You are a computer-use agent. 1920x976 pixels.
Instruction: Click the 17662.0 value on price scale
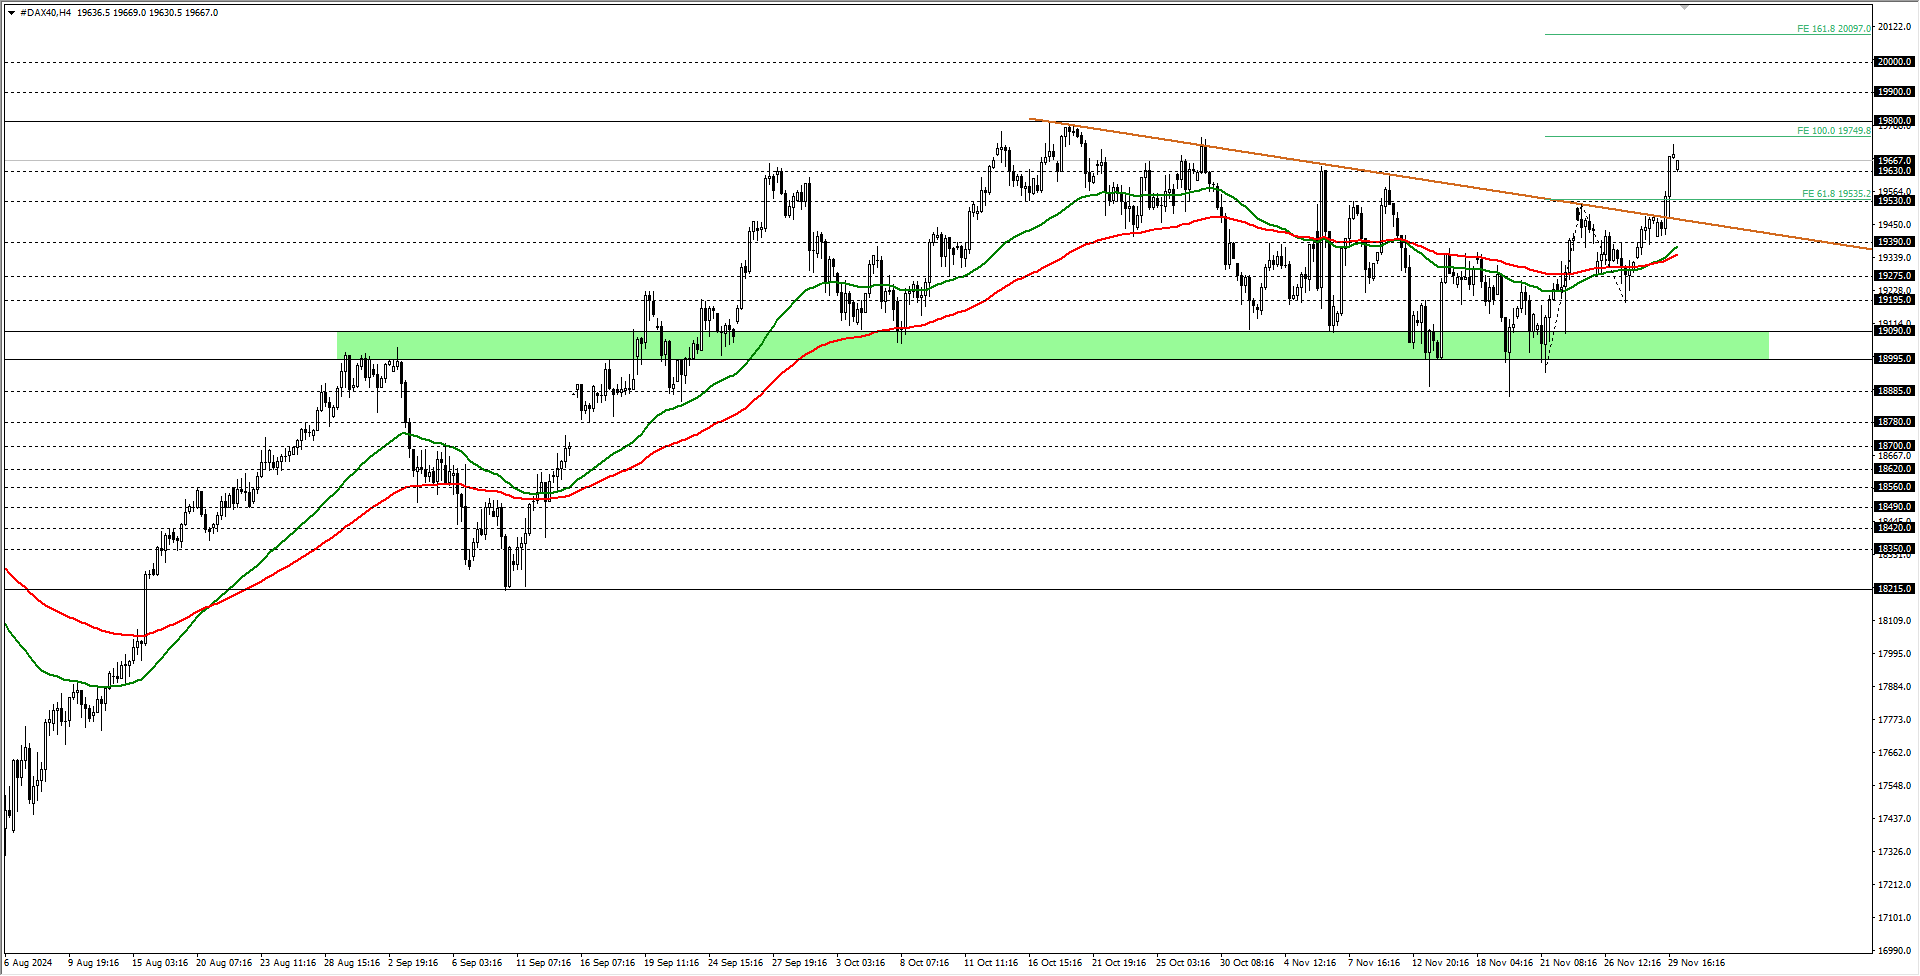click(x=1894, y=753)
